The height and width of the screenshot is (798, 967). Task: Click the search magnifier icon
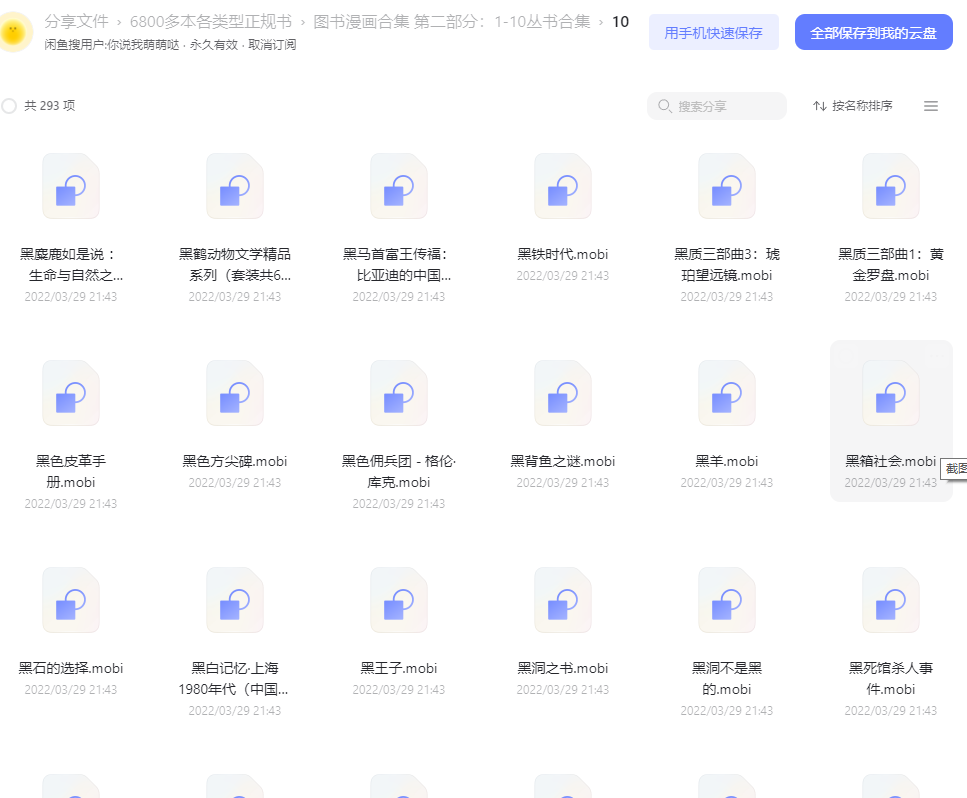click(664, 106)
